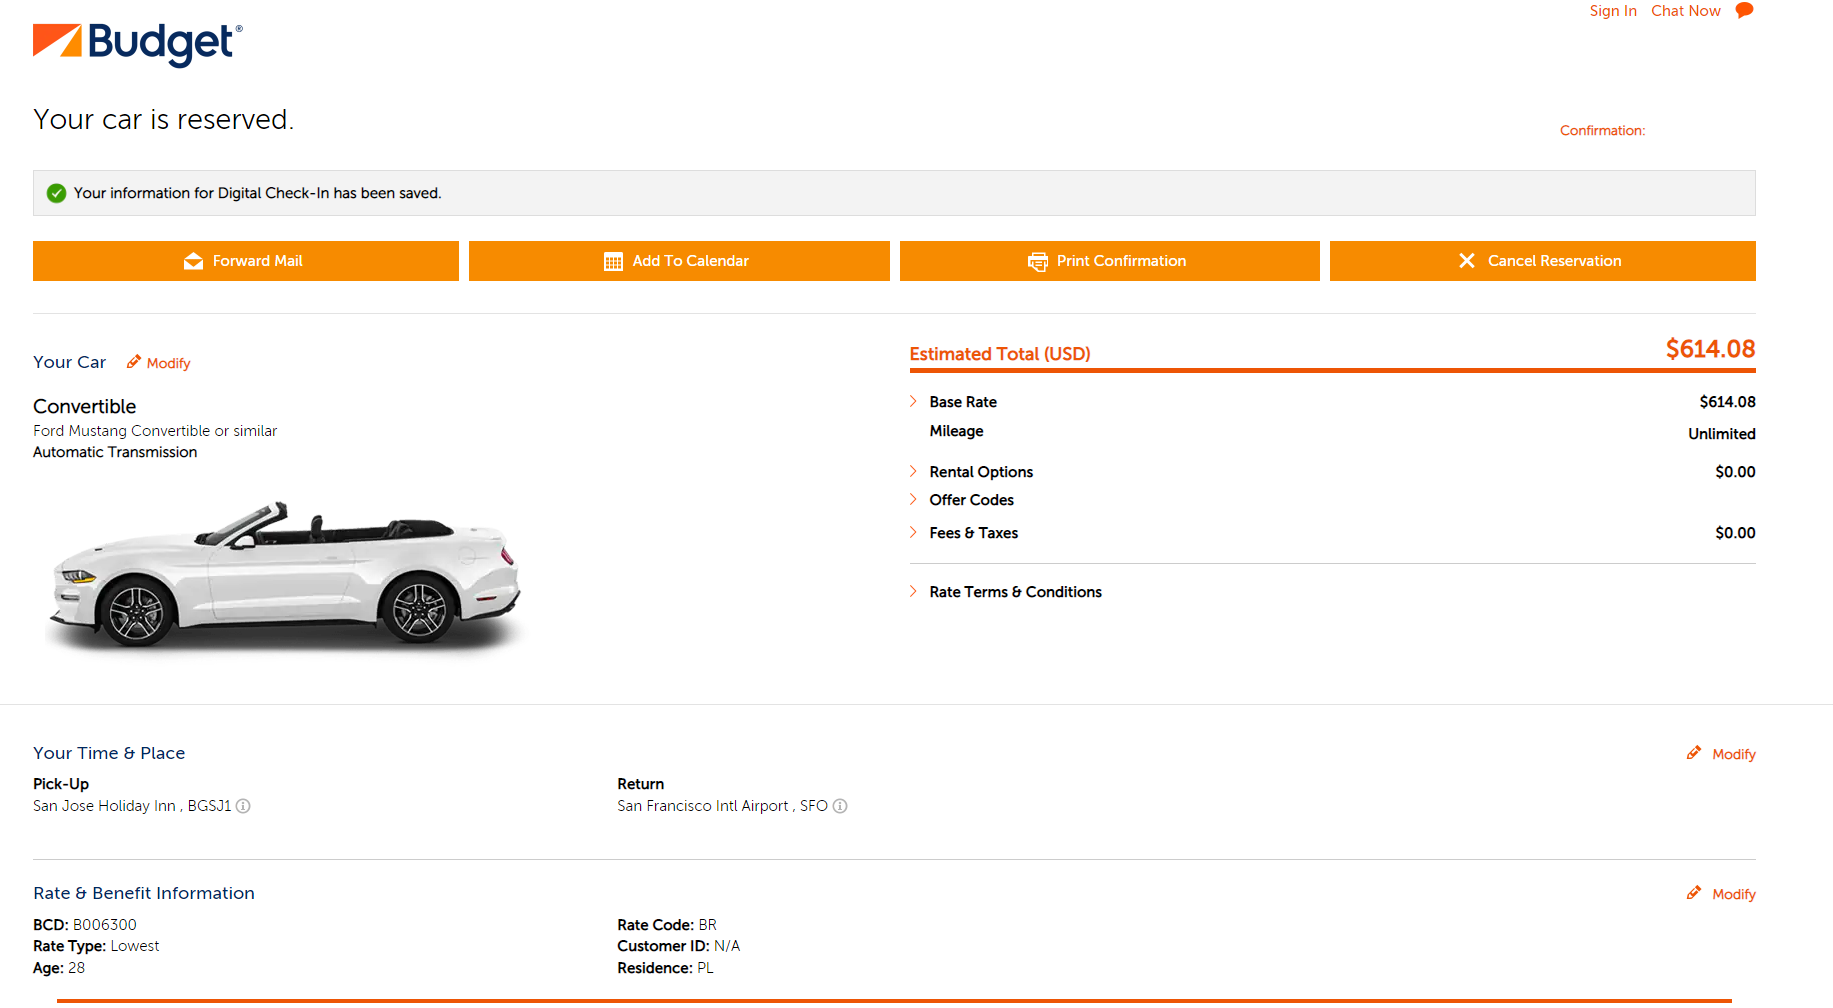Click the X icon on Cancel Reservation
This screenshot has width=1833, height=1008.
[1467, 261]
